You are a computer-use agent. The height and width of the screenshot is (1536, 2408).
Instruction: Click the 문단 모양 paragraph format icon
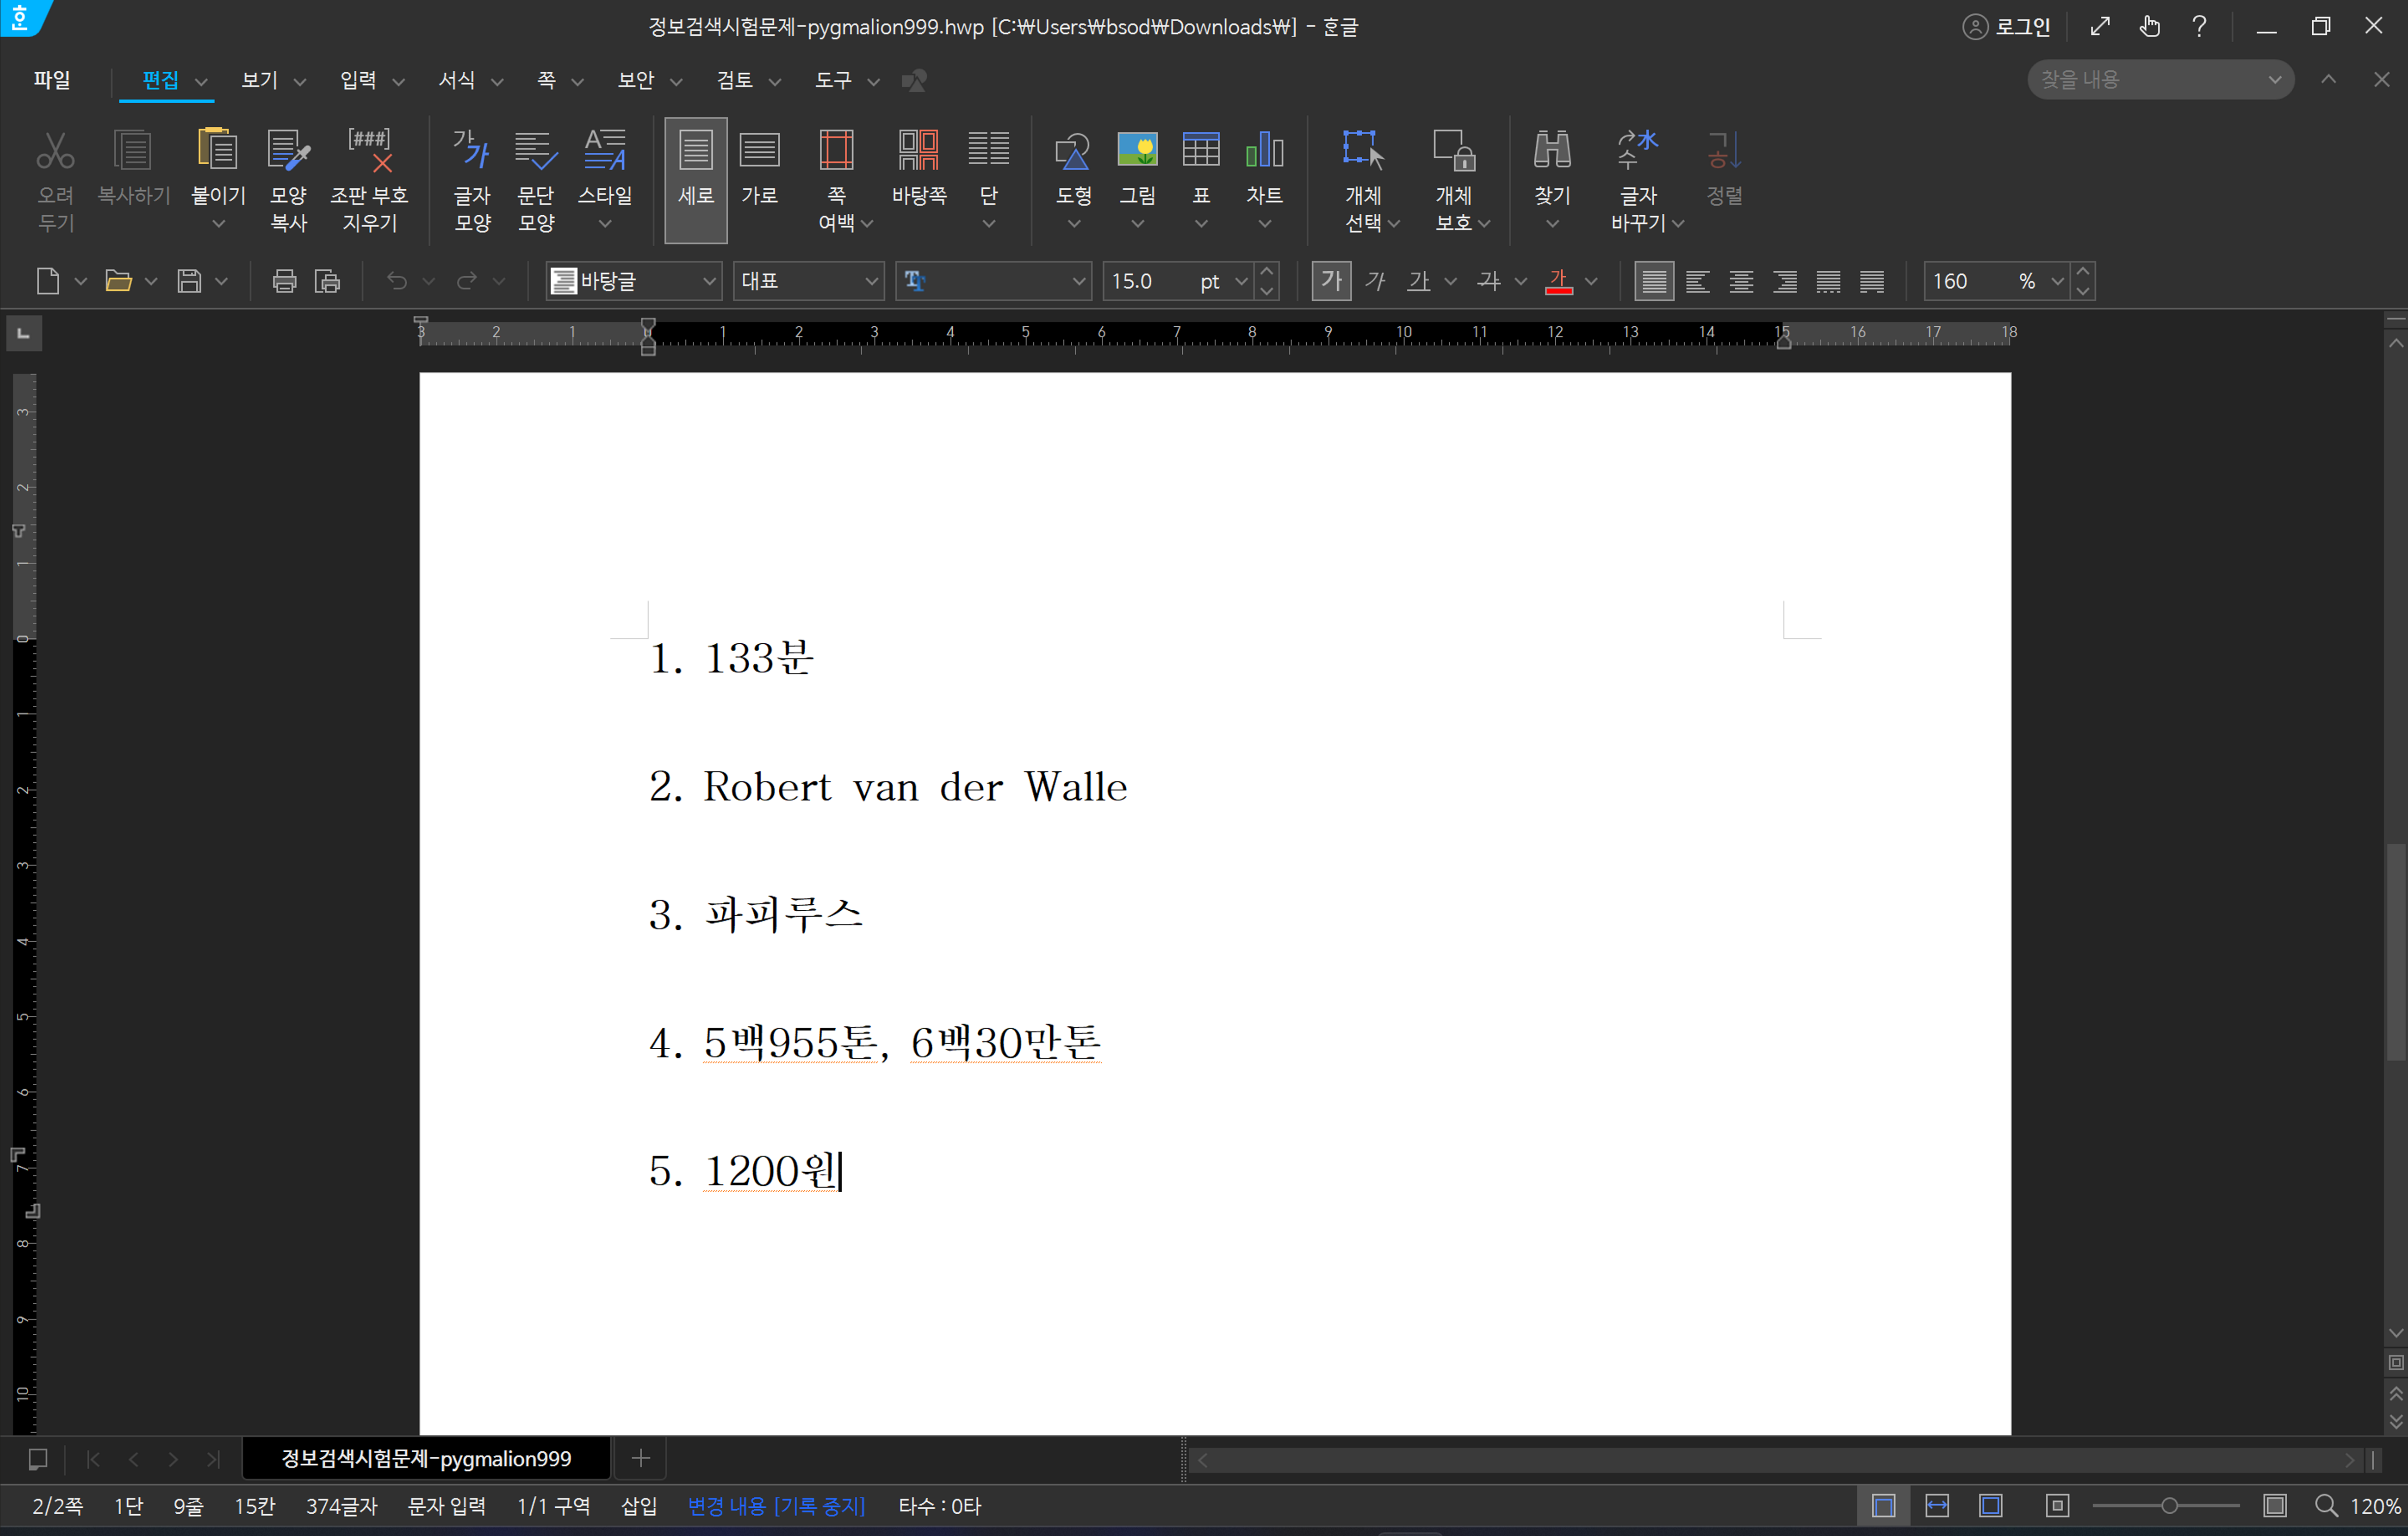click(536, 151)
